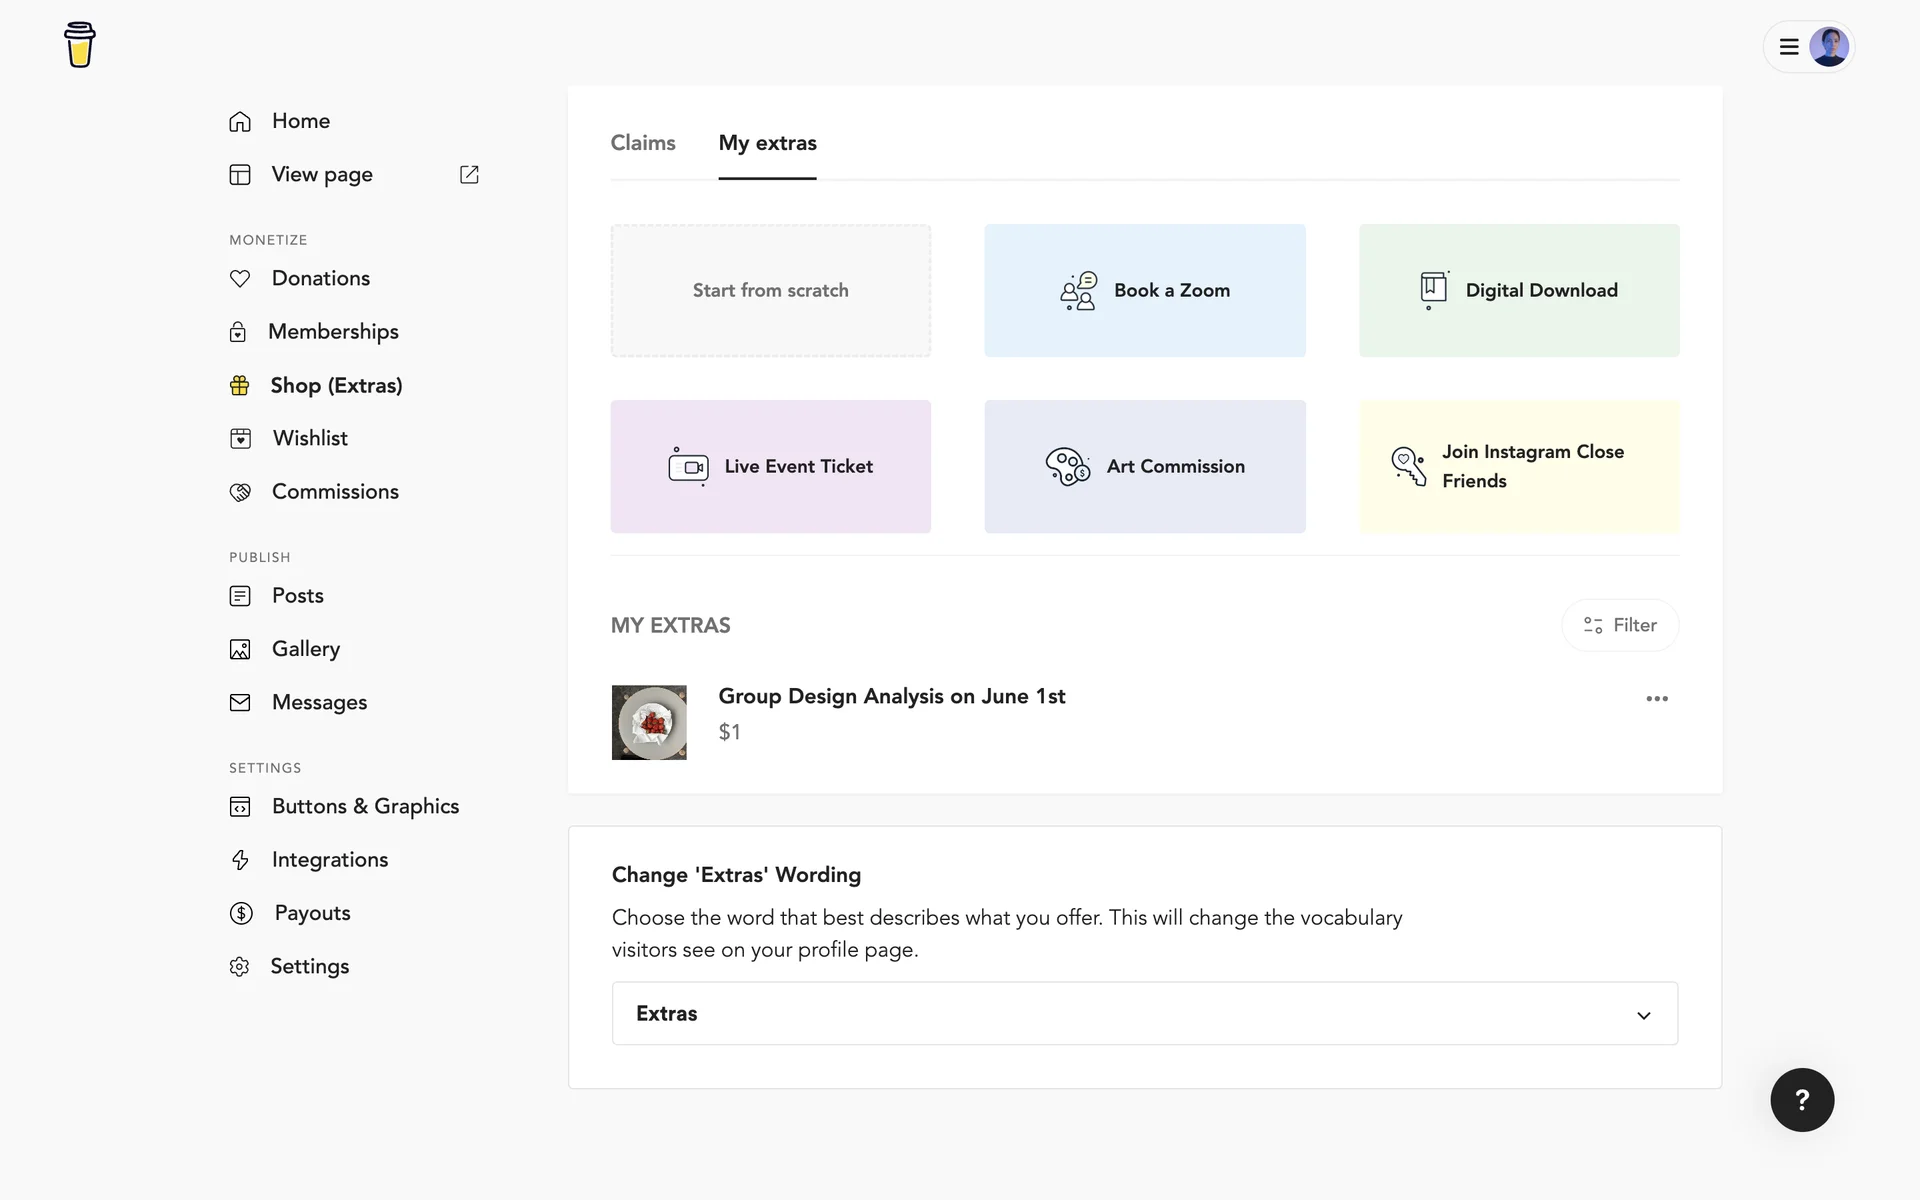Screen dimensions: 1920x1200
Task: Go to Commissions in the sidebar
Action: (335, 492)
